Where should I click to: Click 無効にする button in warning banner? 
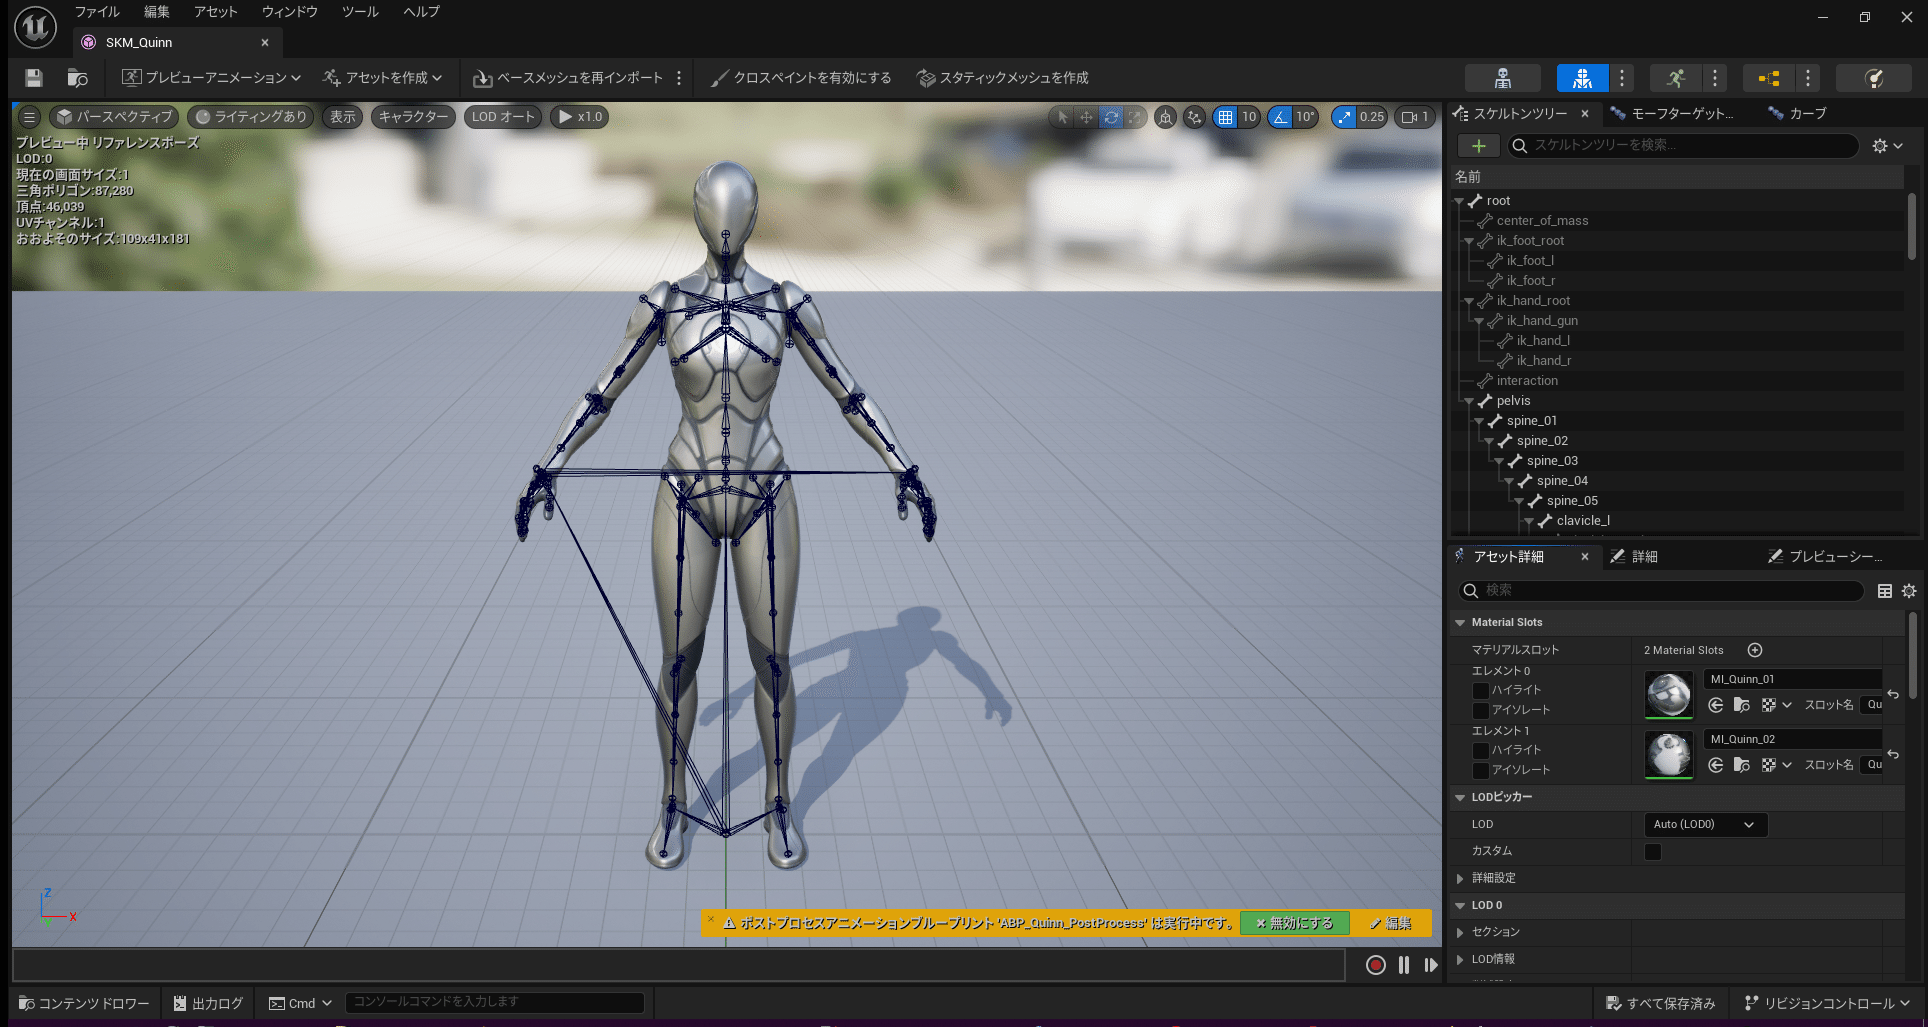coord(1295,924)
